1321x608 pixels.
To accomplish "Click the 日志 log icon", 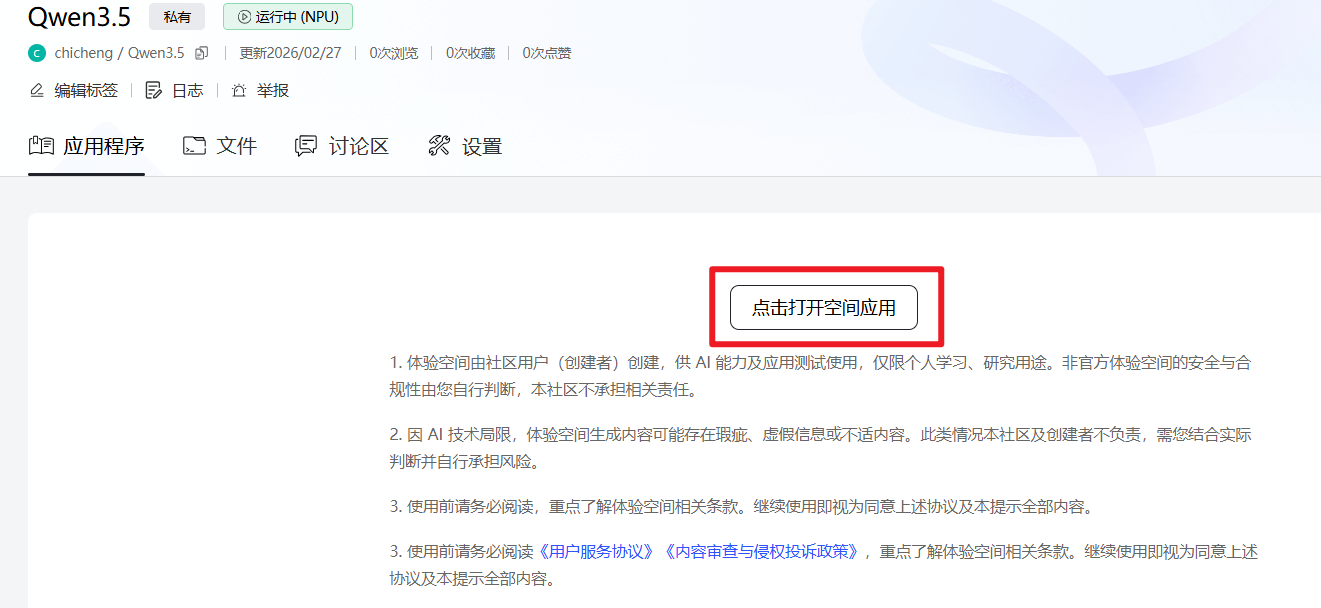I will click(x=153, y=90).
